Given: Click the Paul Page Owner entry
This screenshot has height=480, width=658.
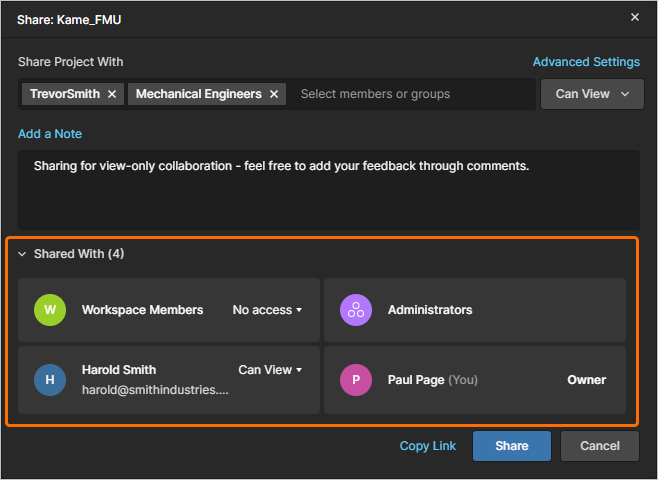Looking at the screenshot, I should click(474, 380).
